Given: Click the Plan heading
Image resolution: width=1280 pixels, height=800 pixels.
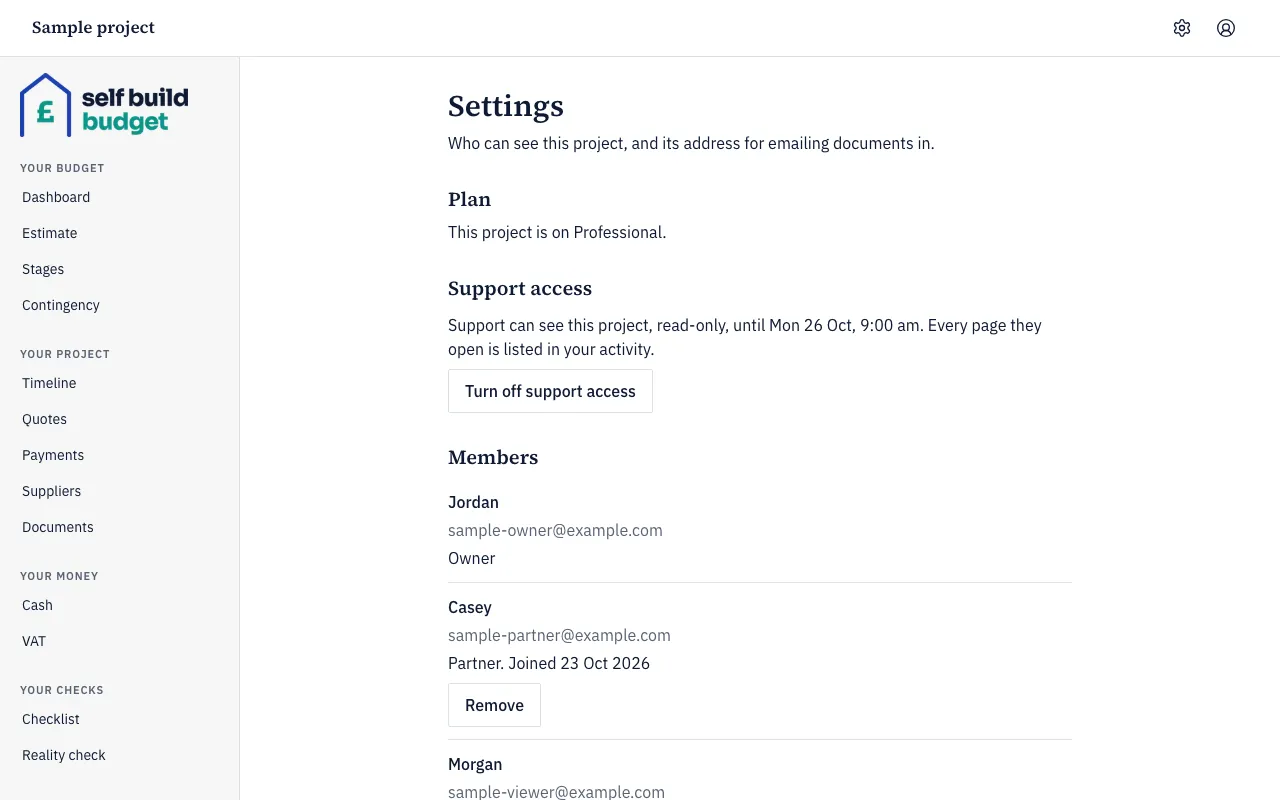Looking at the screenshot, I should pos(469,199).
